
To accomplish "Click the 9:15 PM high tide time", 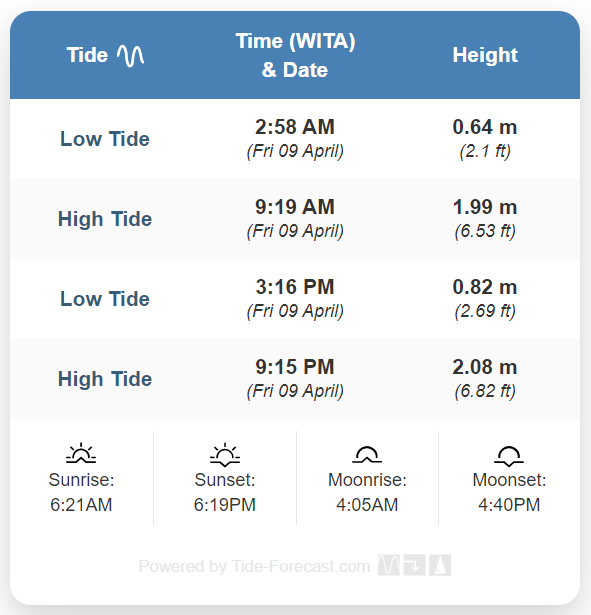I will click(295, 367).
